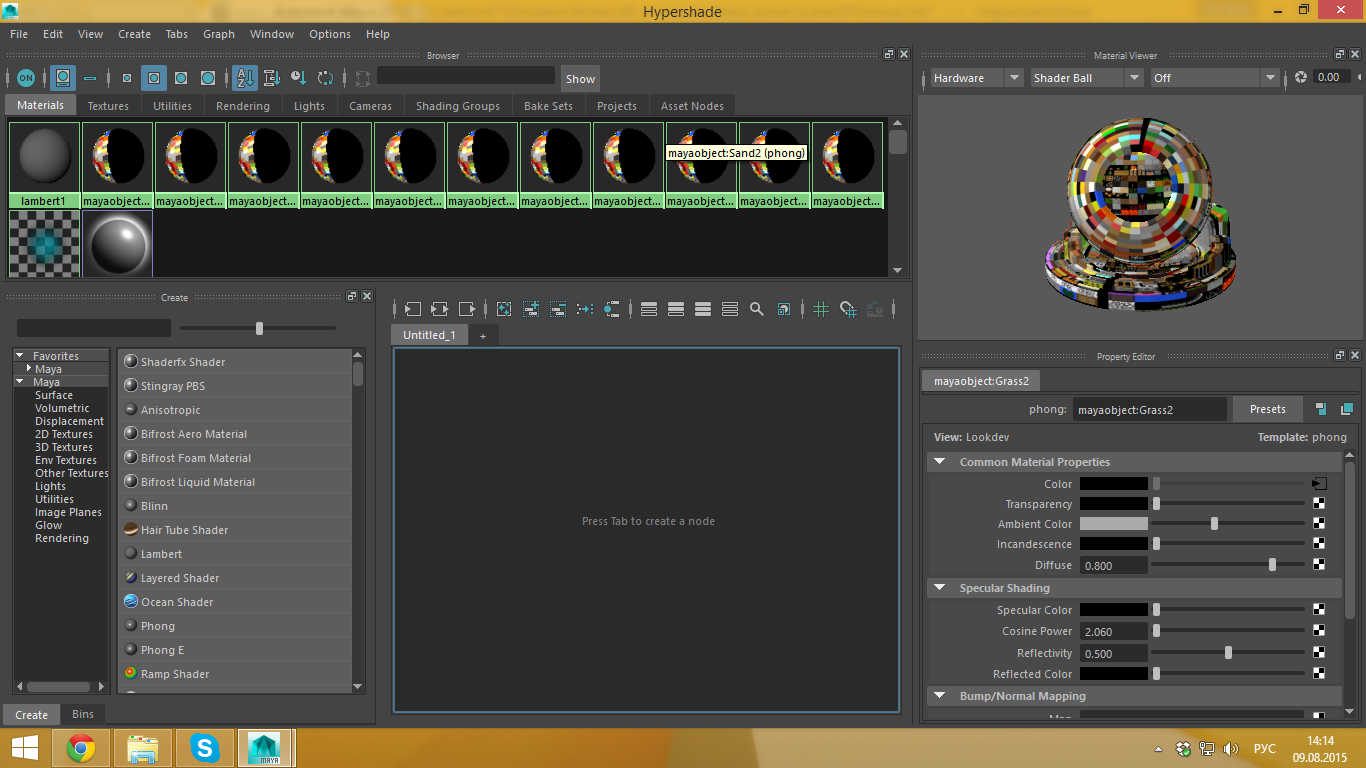Click the Cosine Power value field
Viewport: 1366px width, 768px height.
pyautogui.click(x=1114, y=632)
